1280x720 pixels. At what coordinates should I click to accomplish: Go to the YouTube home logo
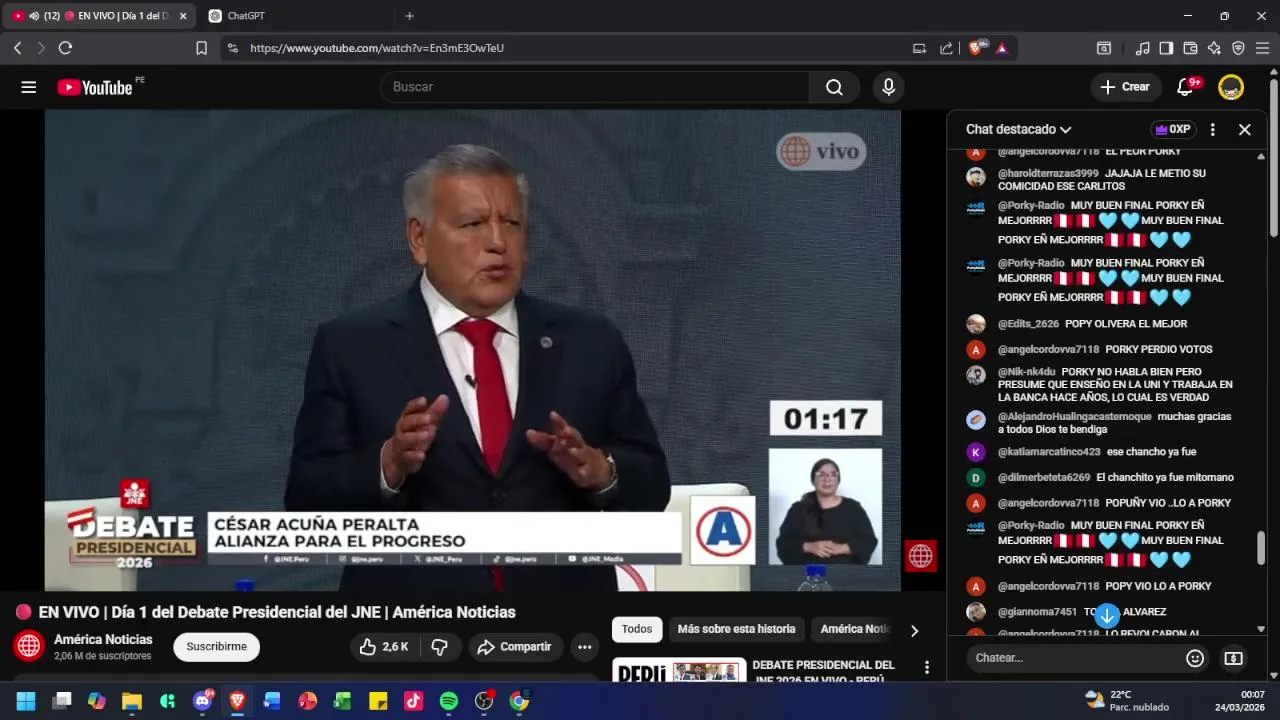[94, 87]
